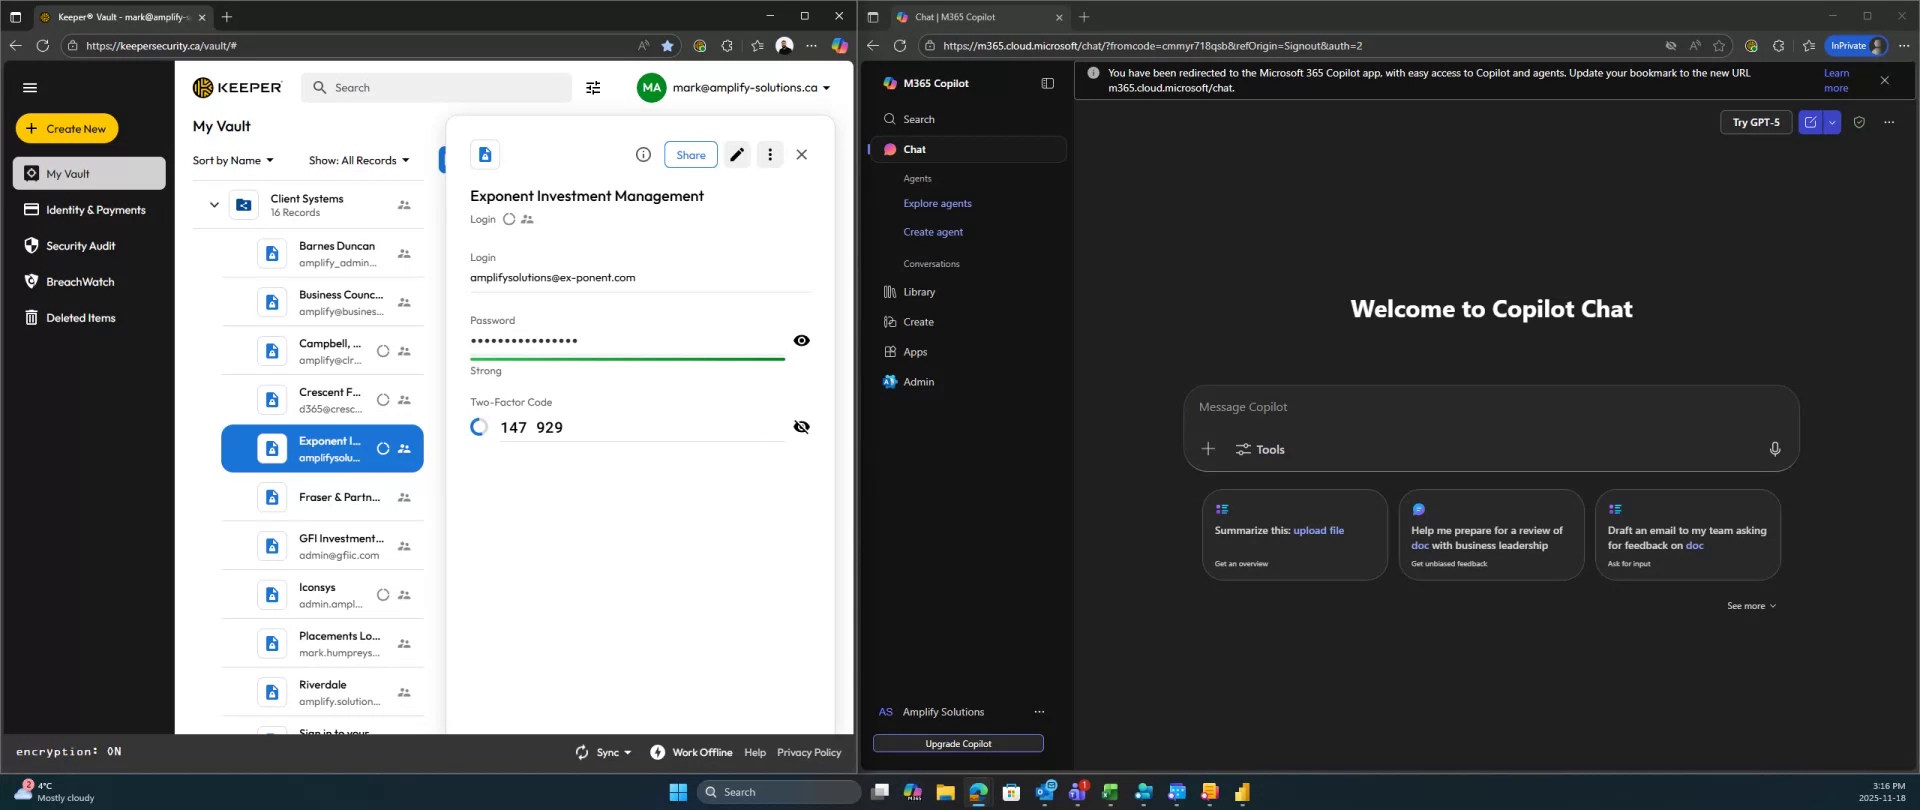Open the Keeper hamburger menu

click(x=30, y=88)
